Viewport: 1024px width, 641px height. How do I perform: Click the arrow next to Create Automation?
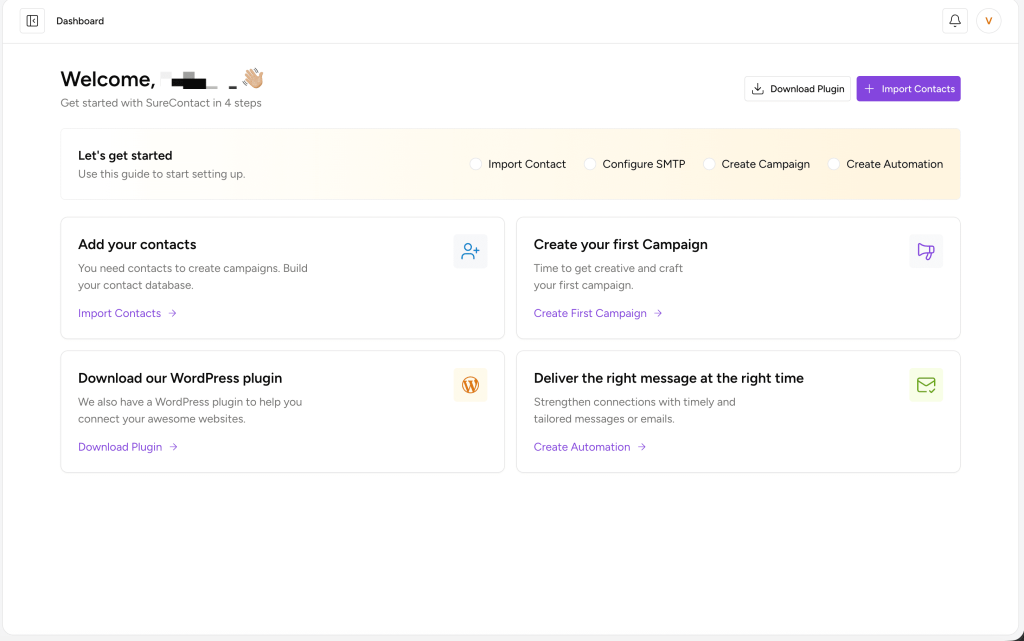pyautogui.click(x=642, y=447)
